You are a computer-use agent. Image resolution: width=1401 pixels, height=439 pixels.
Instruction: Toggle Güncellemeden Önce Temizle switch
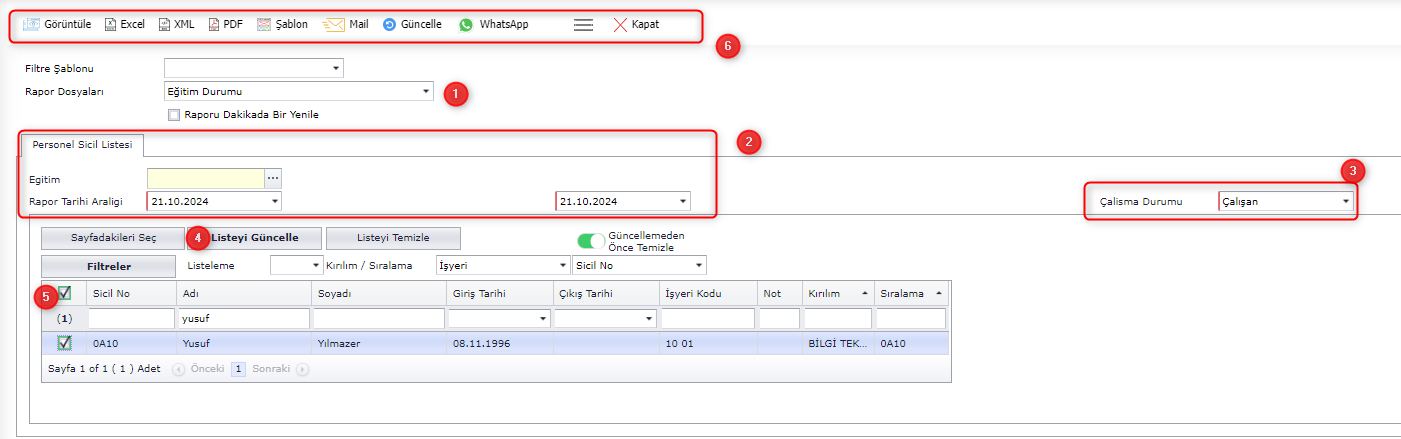point(592,241)
